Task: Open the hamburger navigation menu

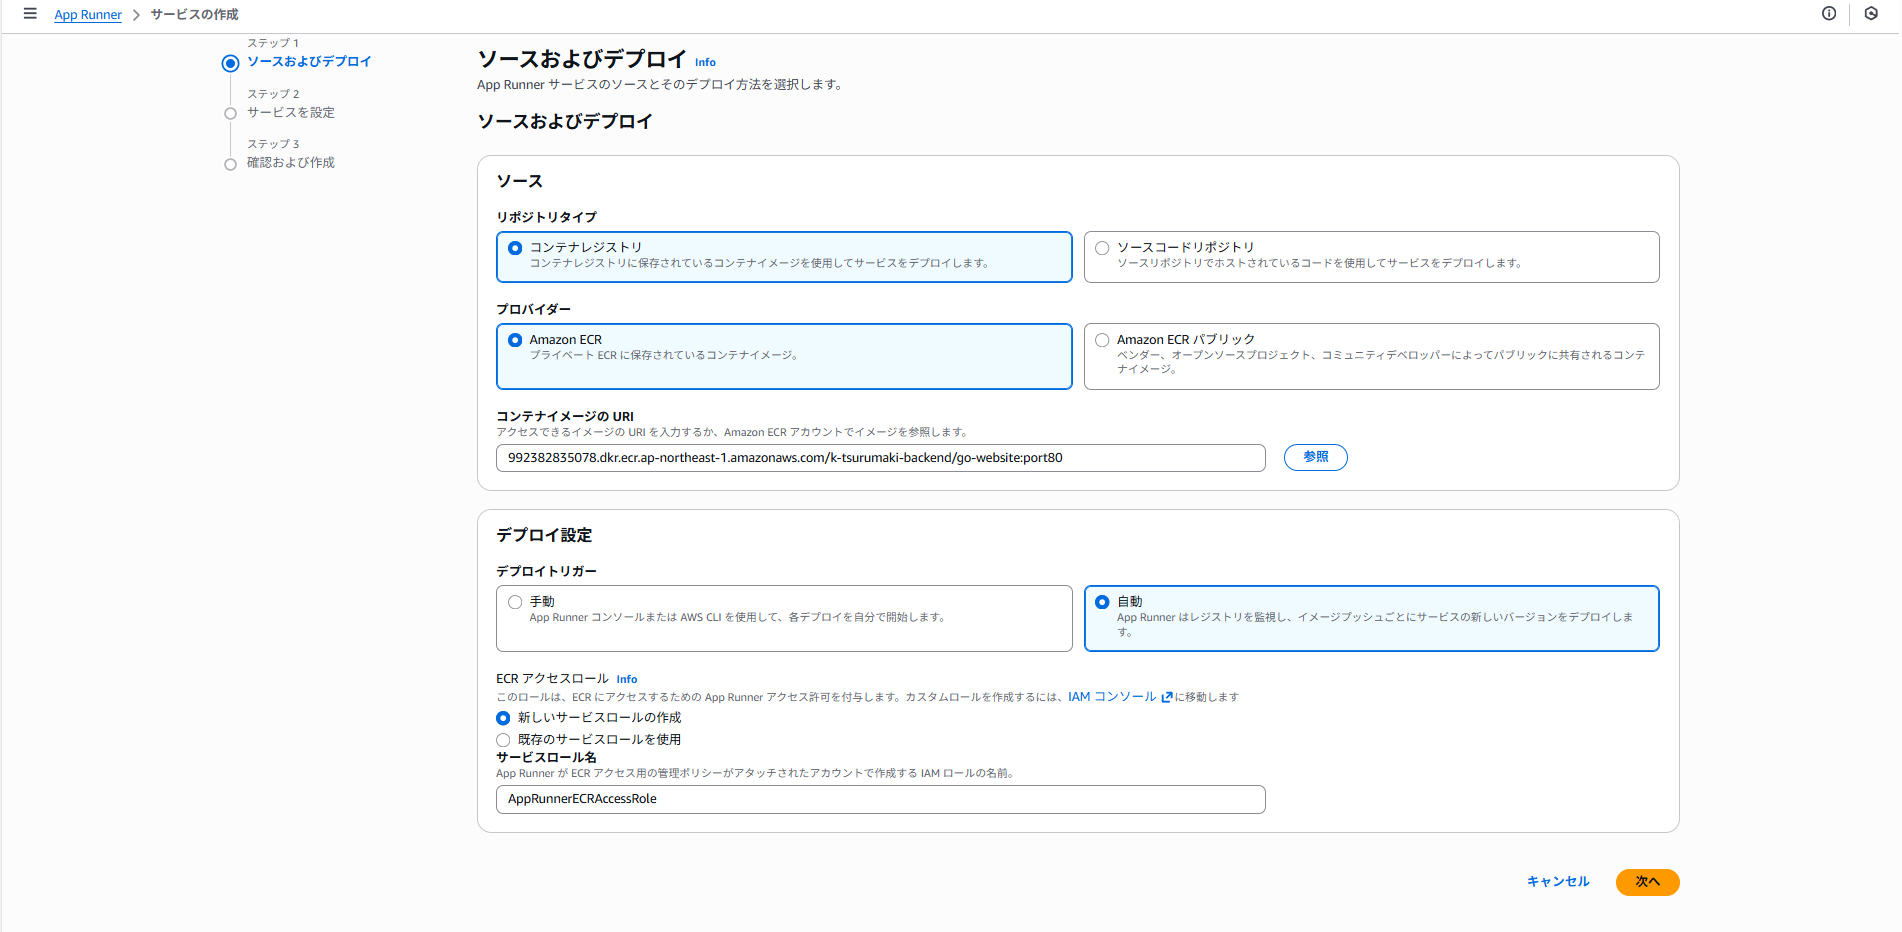Action: coord(30,14)
